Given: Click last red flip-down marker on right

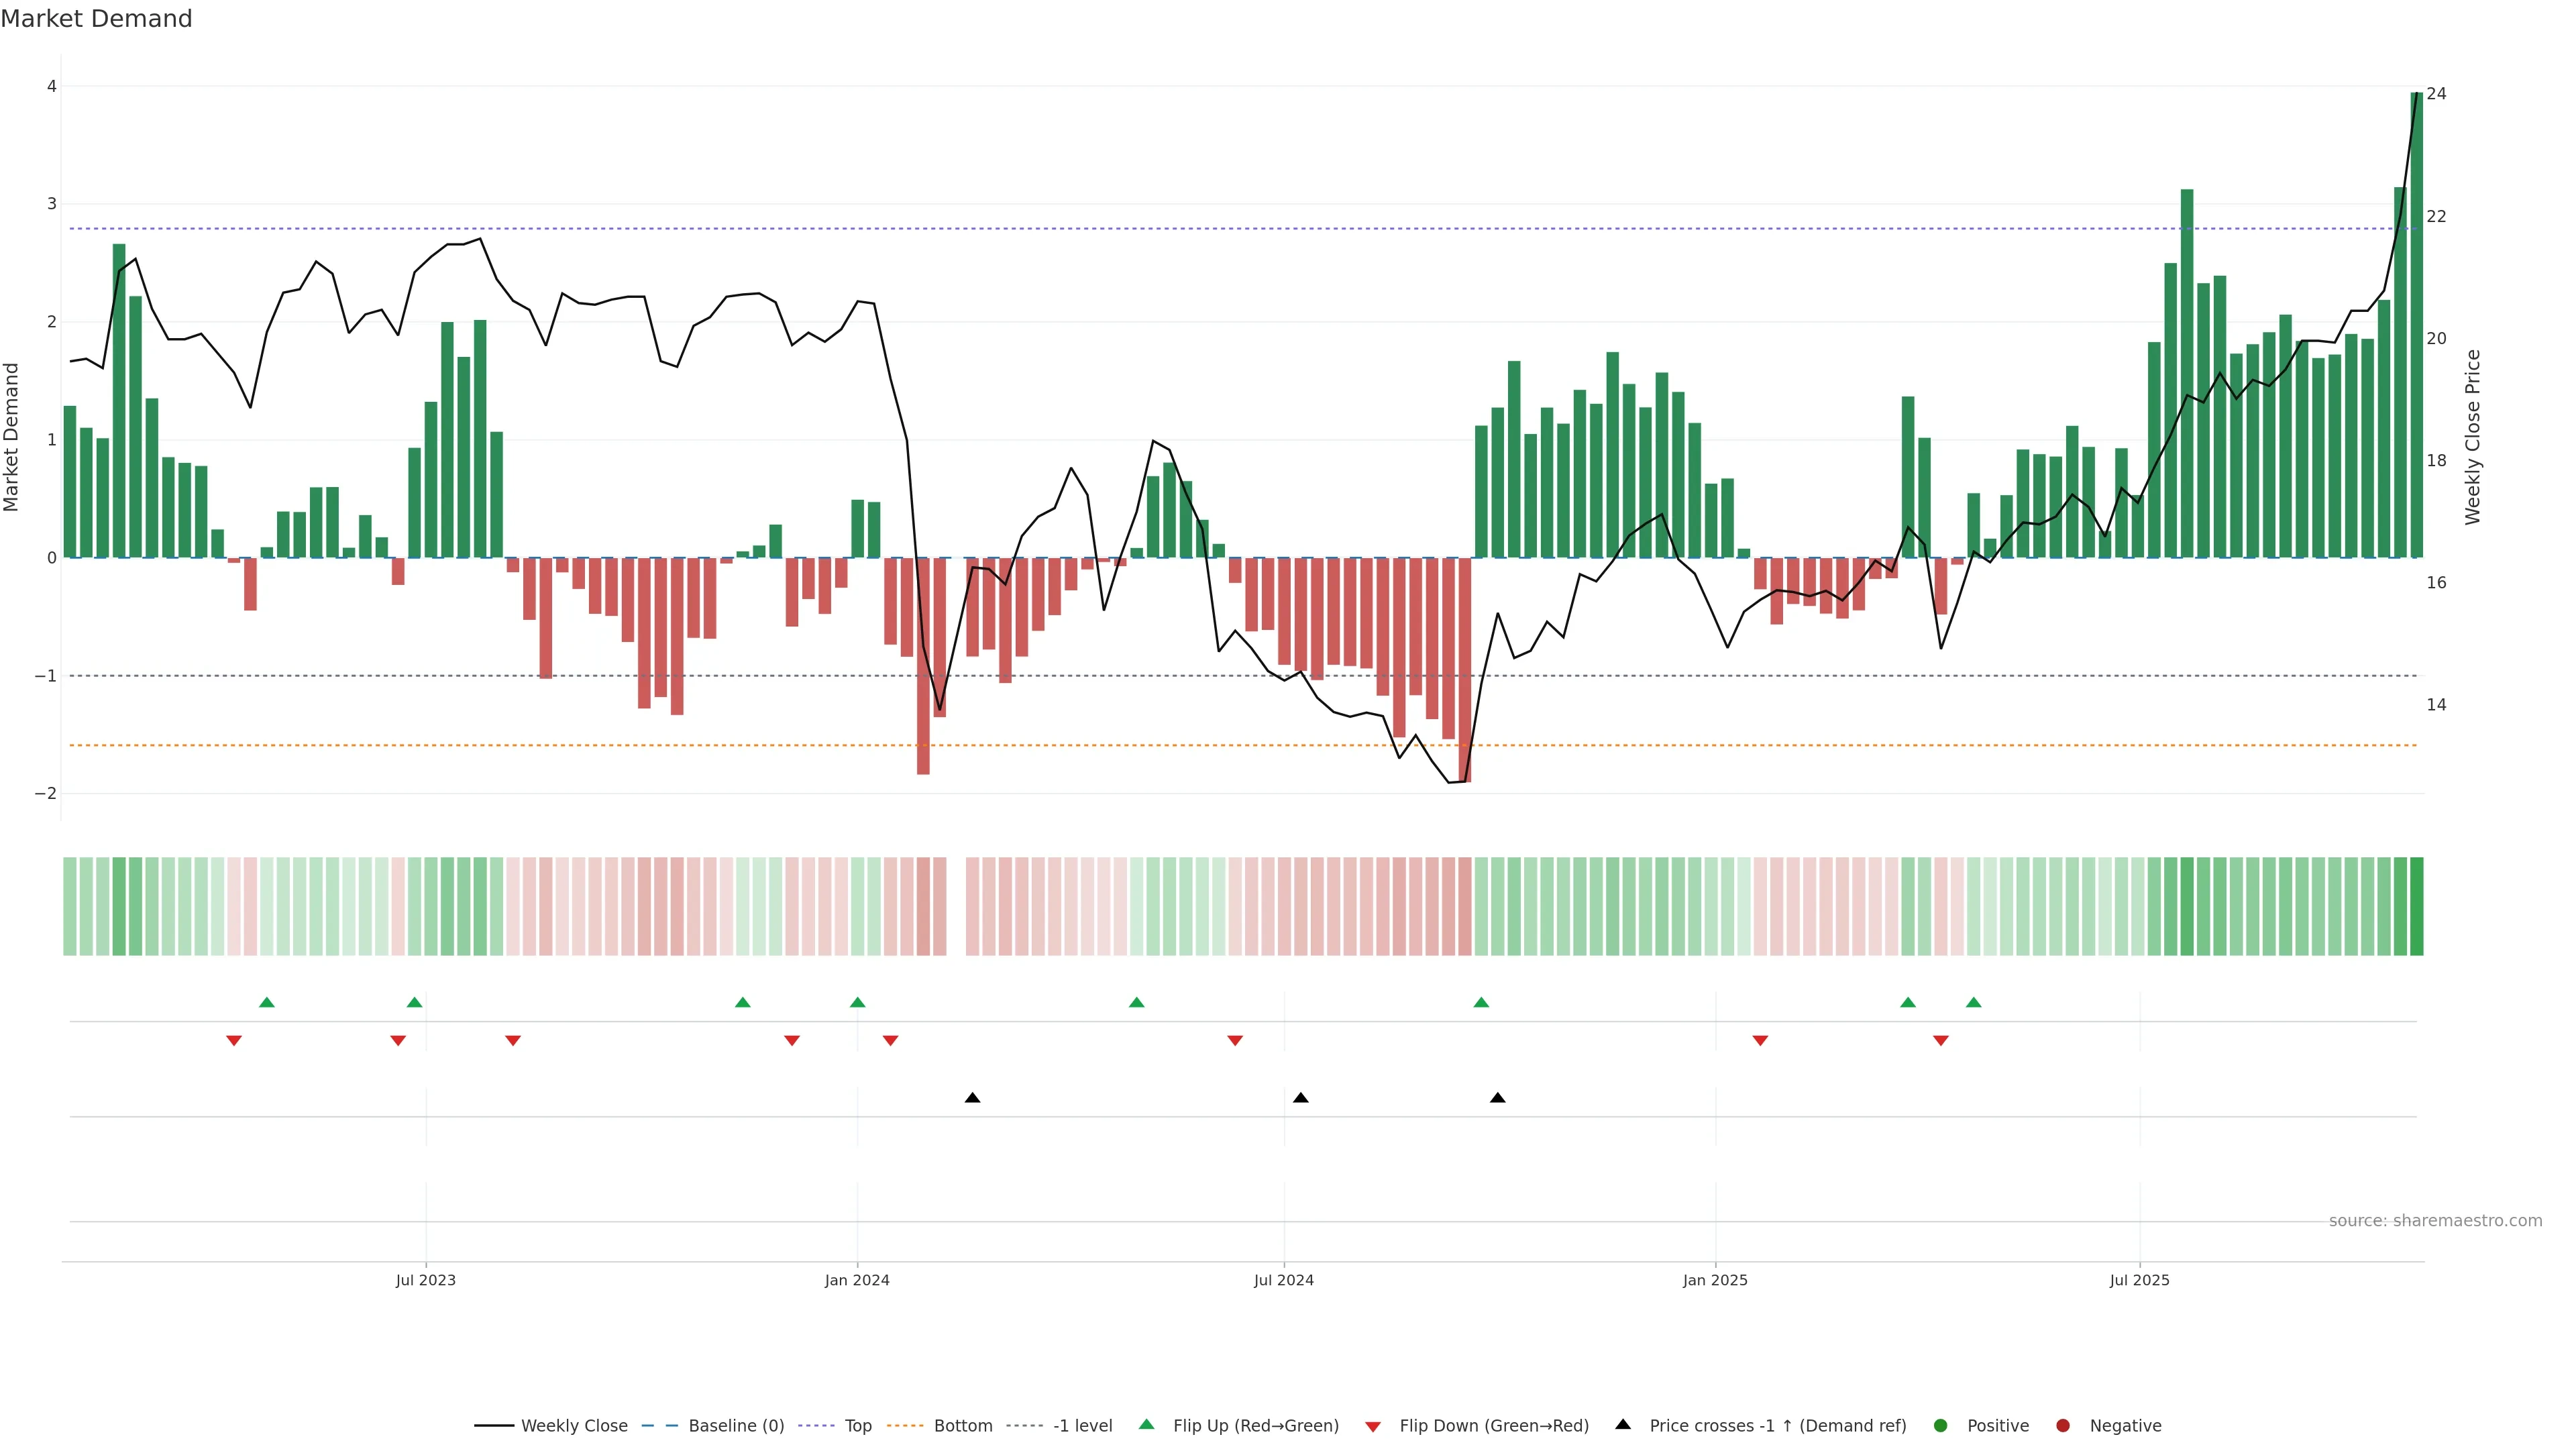Looking at the screenshot, I should click(1941, 1041).
